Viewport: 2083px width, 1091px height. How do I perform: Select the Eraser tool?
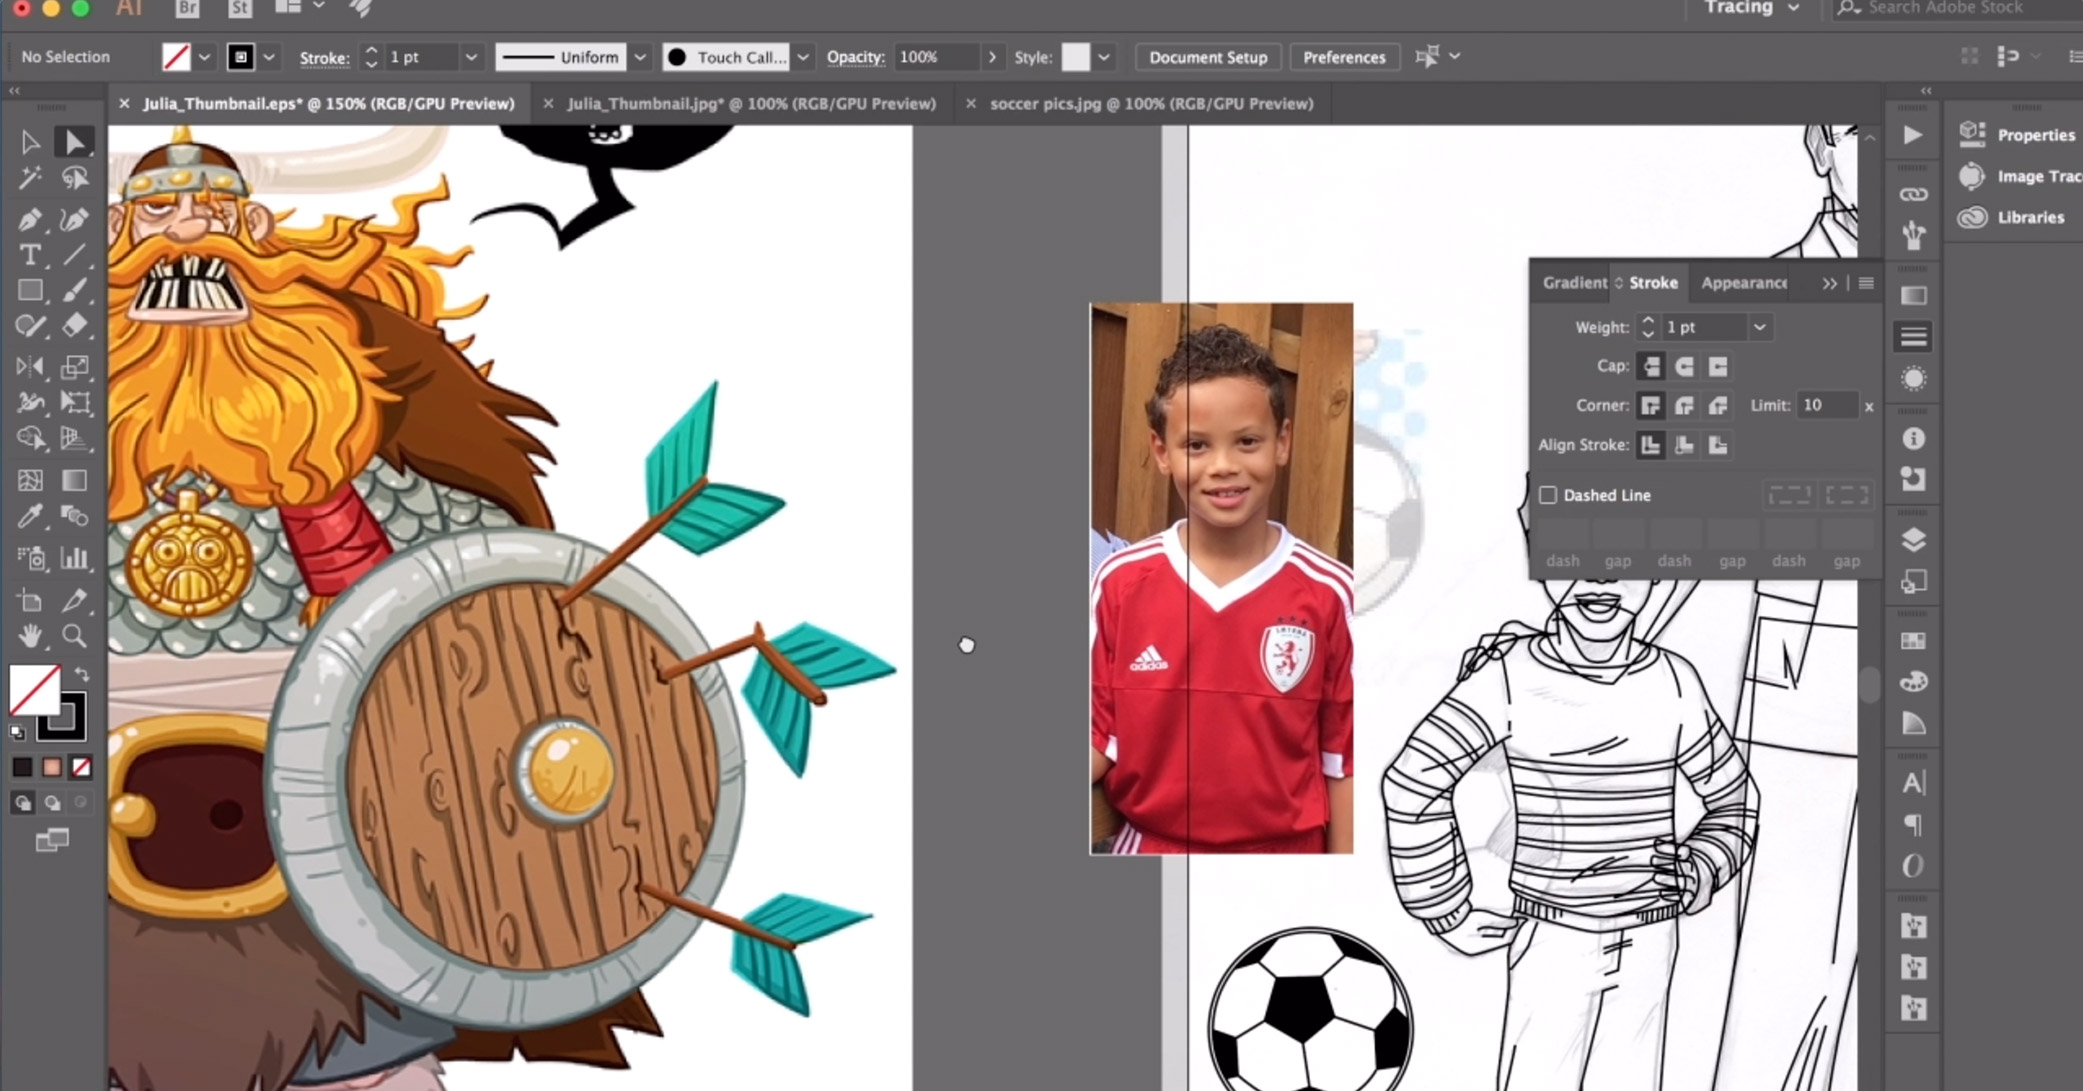coord(74,326)
